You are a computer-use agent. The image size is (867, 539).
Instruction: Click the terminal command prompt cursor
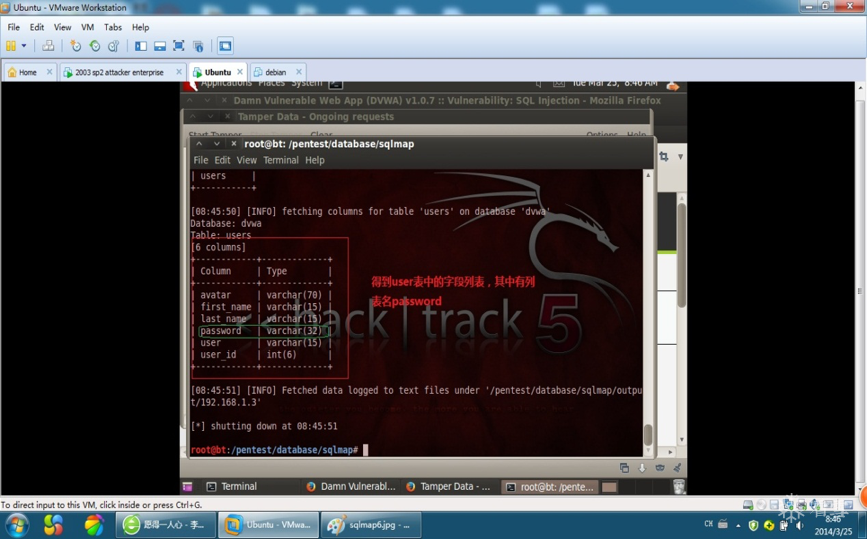(x=365, y=449)
